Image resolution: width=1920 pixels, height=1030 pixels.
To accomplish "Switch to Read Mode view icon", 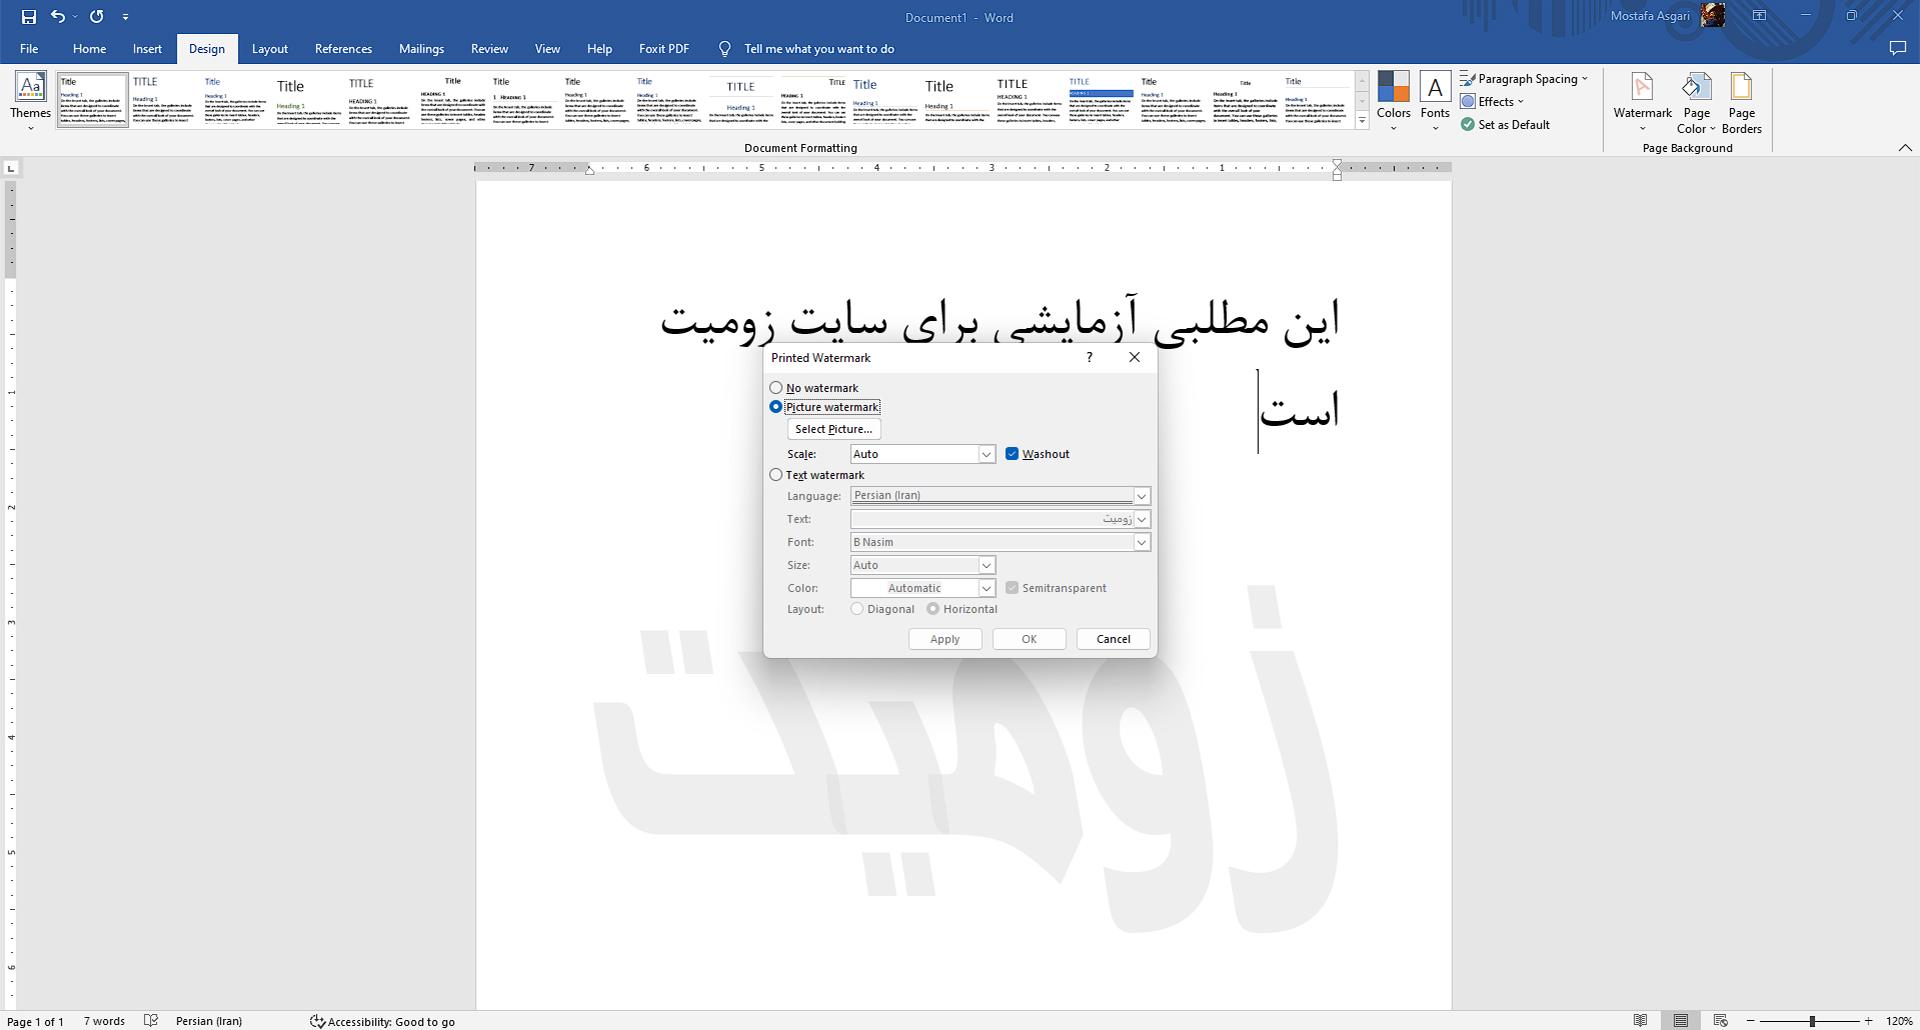I will click(x=1640, y=1021).
